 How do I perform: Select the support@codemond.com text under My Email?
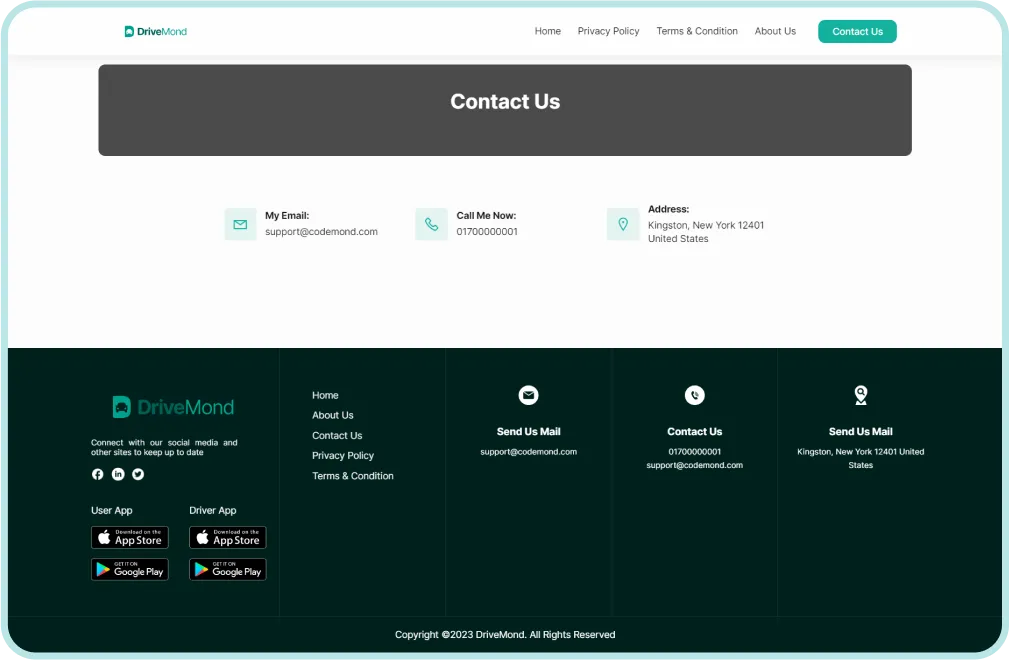321,232
